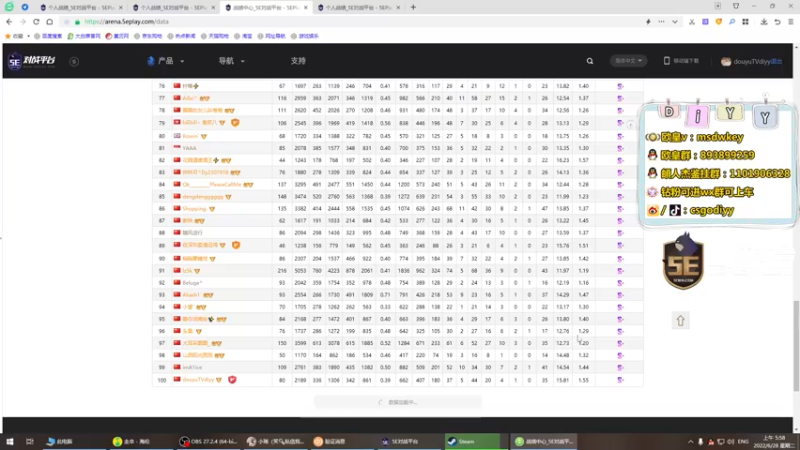Open player dengdengggggg in row 85
800x450 pixels.
pos(203,196)
